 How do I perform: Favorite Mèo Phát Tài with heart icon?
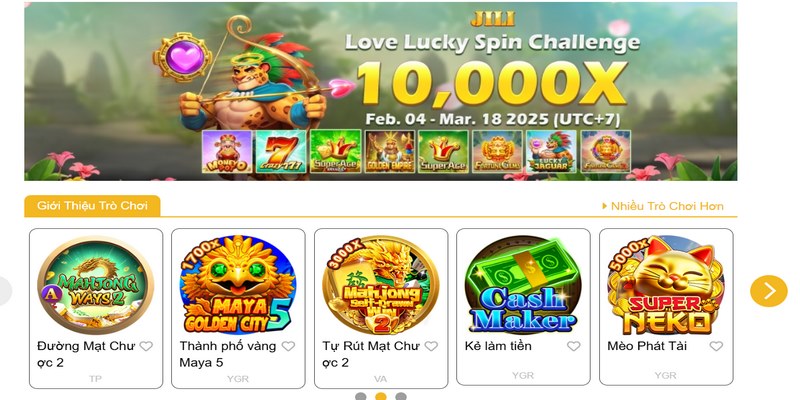point(716,346)
